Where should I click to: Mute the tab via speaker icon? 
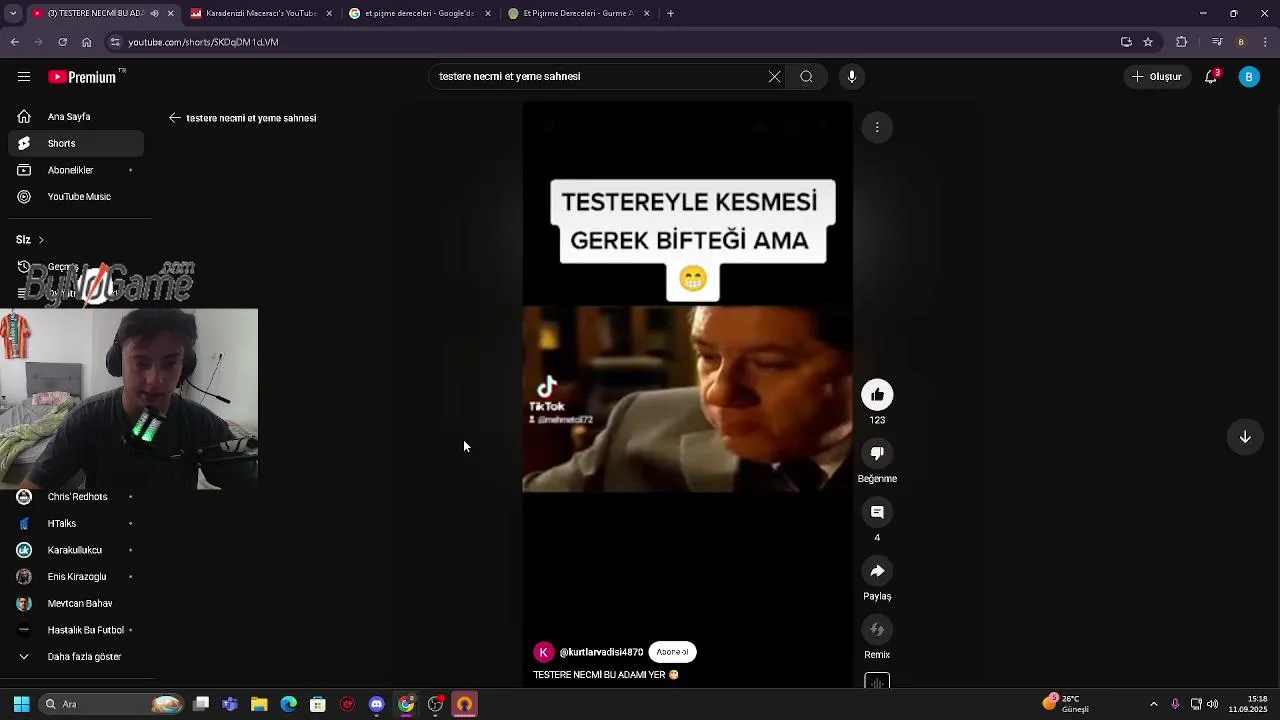(x=154, y=13)
